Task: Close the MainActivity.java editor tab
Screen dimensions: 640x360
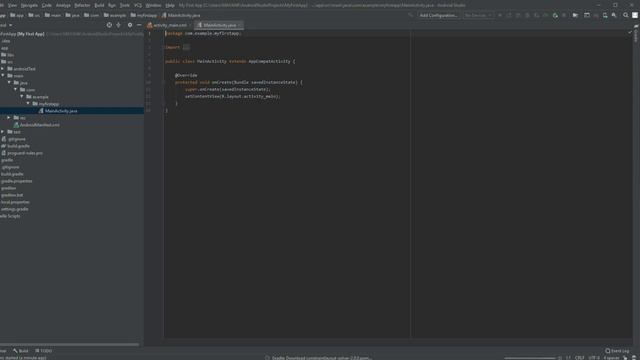Action: click(x=239, y=25)
